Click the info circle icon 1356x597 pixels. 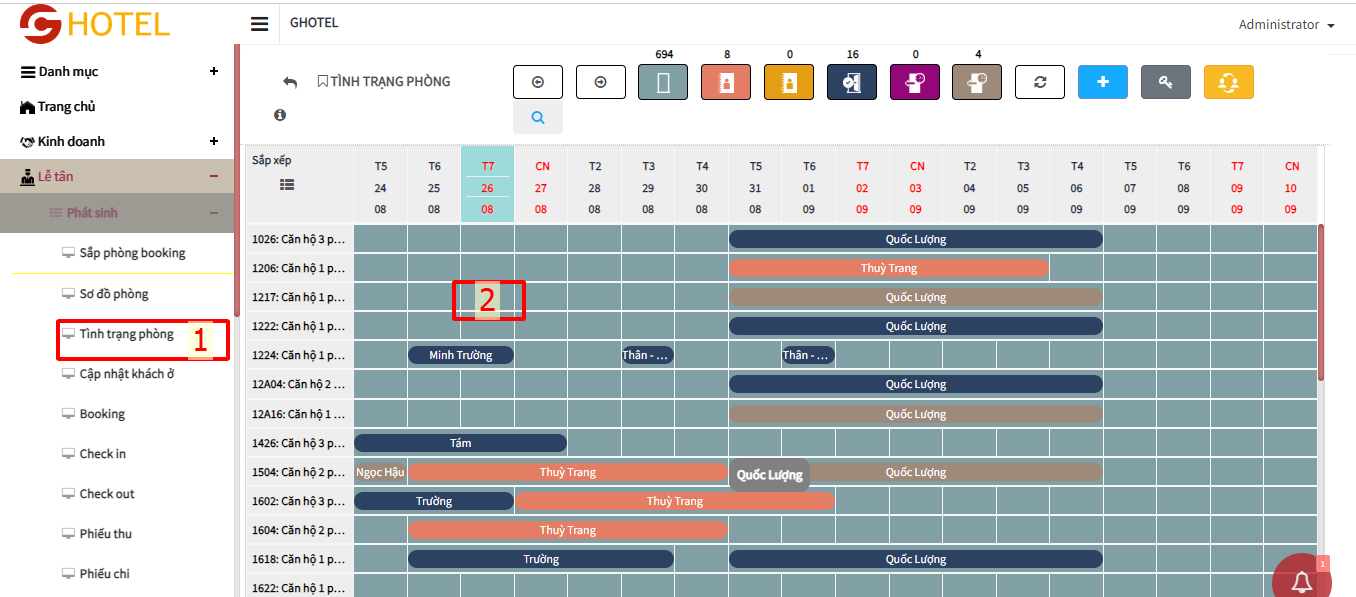pos(280,116)
